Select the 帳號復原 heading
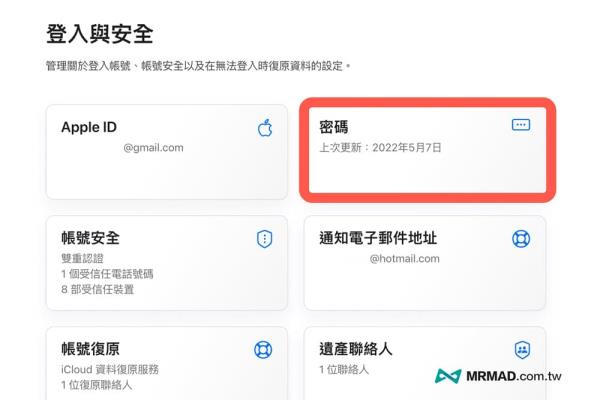Image resolution: width=600 pixels, height=400 pixels. (x=90, y=349)
